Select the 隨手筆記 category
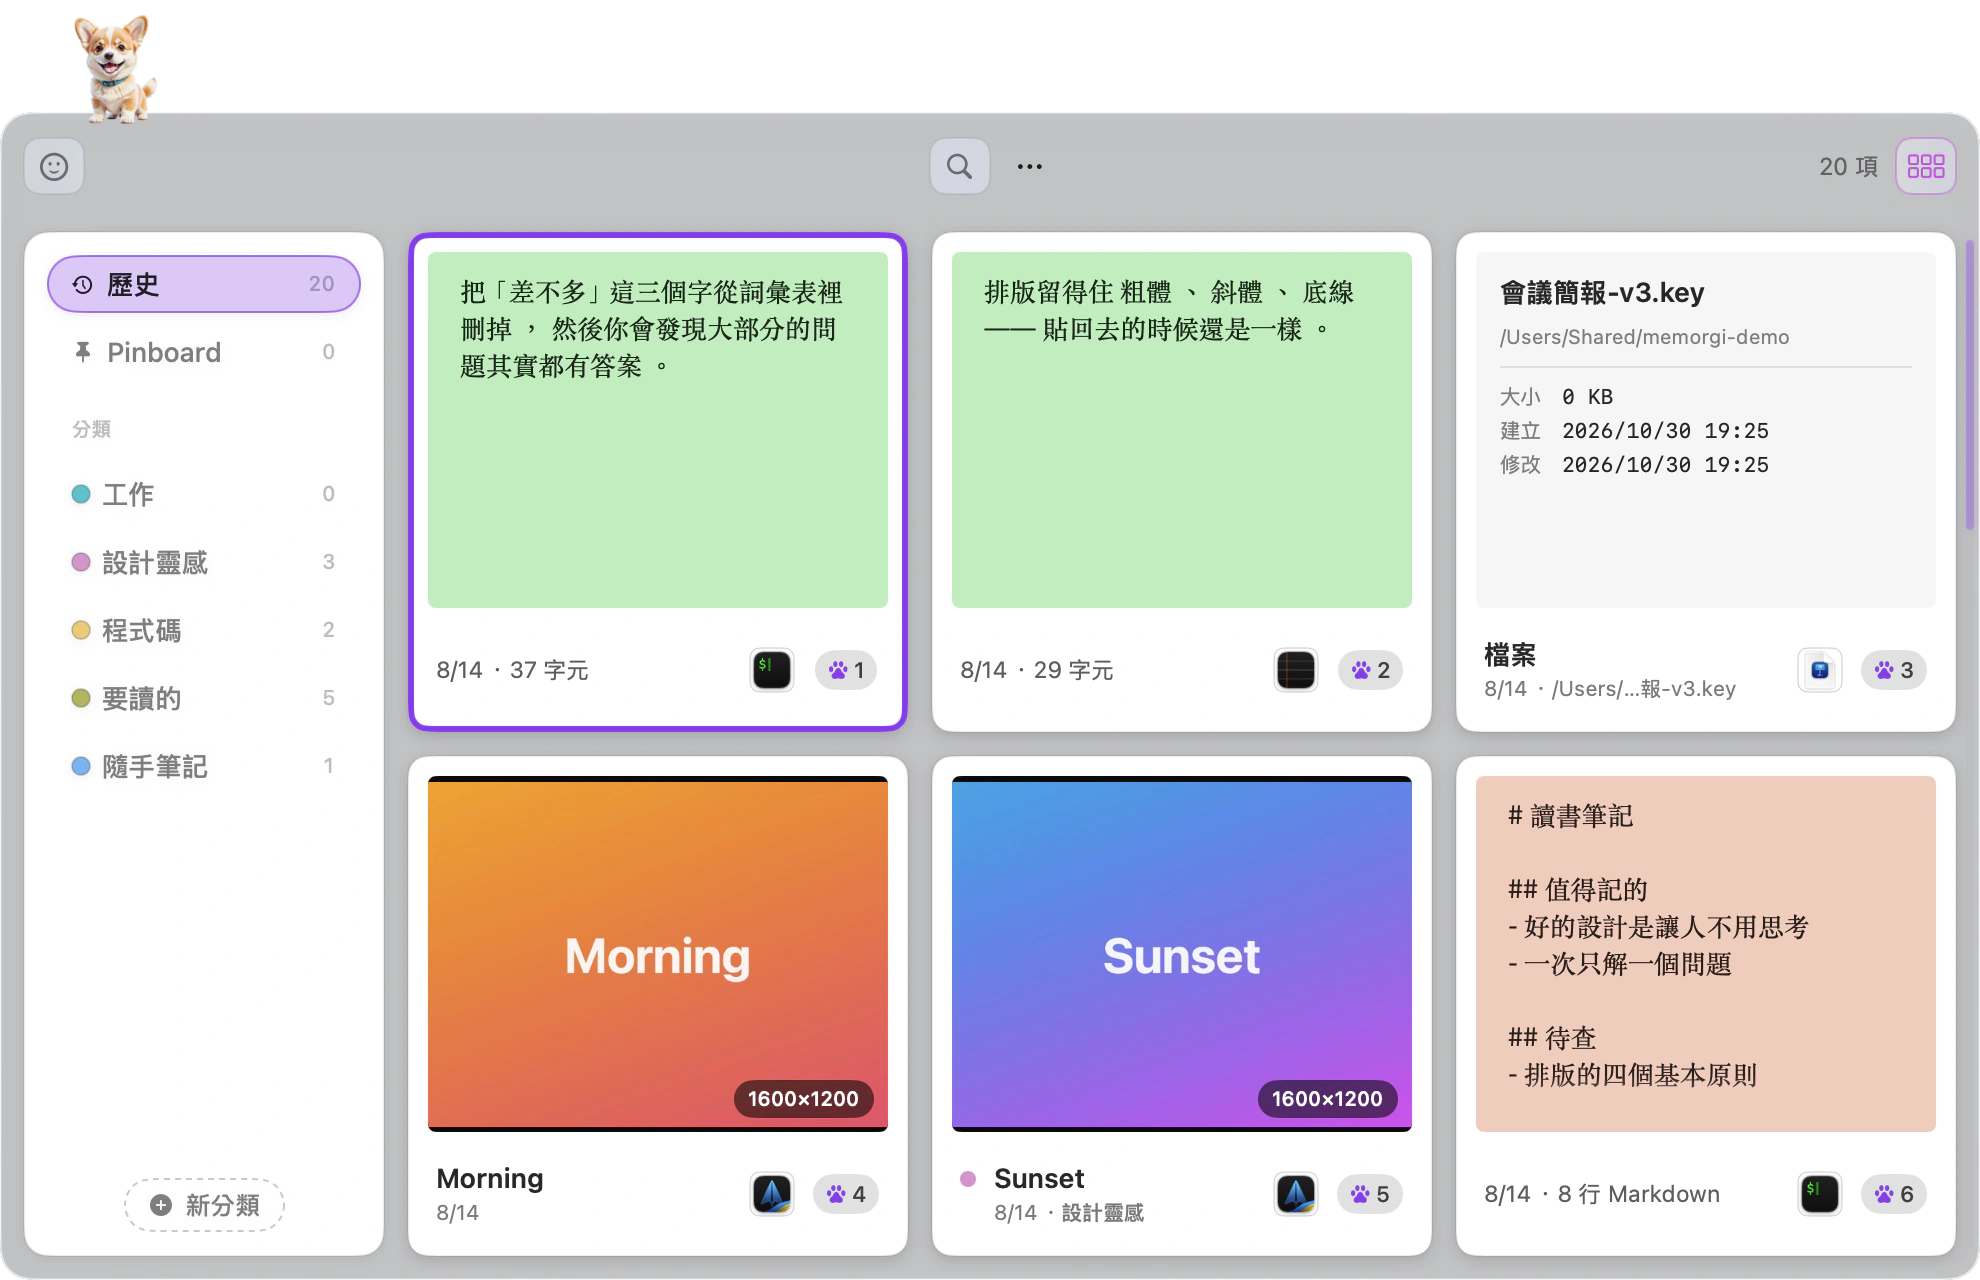Screen dimensions: 1980x1280 point(204,766)
